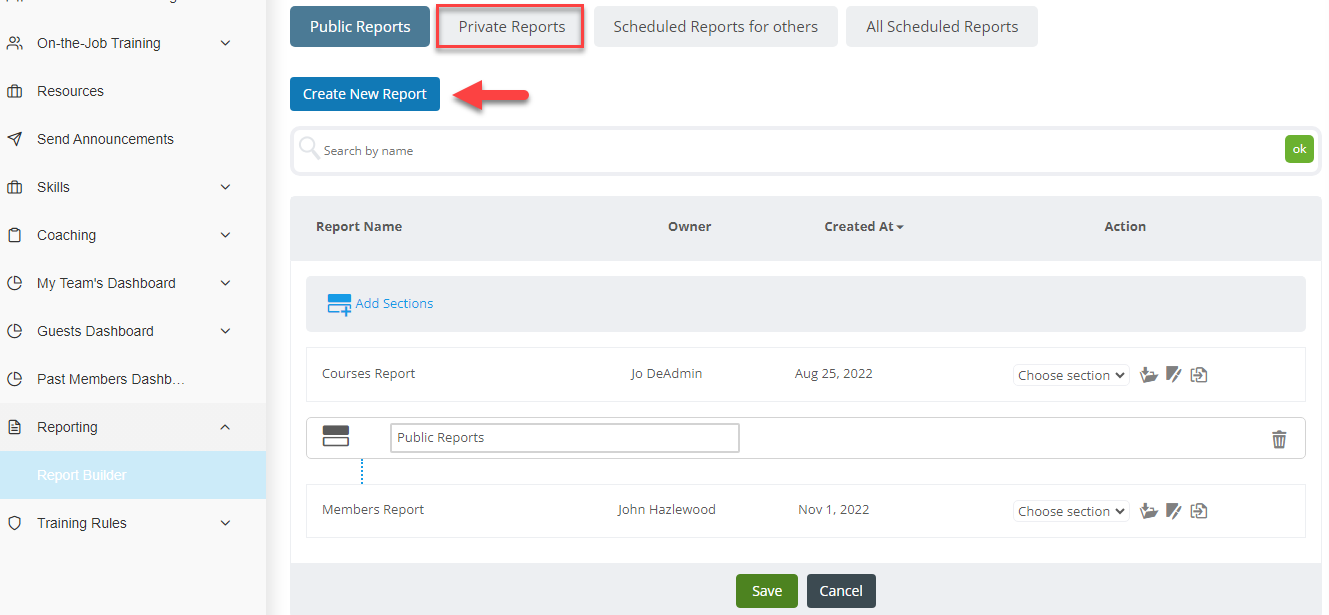This screenshot has width=1329, height=615.
Task: Click the search magnifier icon
Action: [309, 149]
